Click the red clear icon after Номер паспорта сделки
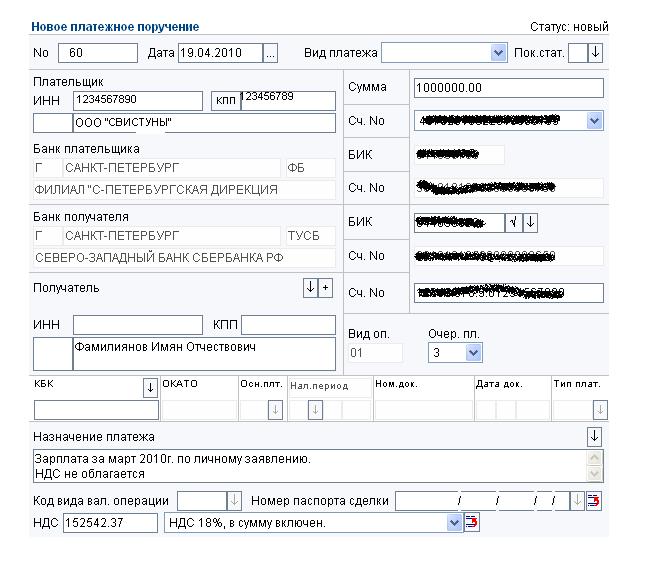This screenshot has height=569, width=654. click(594, 501)
